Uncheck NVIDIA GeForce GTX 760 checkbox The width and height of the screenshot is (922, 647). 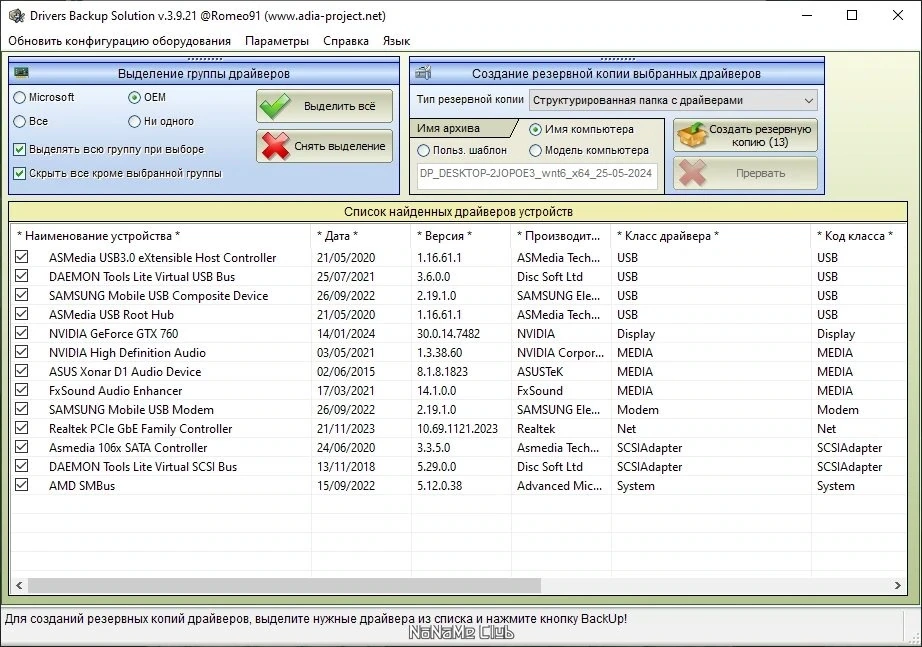[22, 333]
